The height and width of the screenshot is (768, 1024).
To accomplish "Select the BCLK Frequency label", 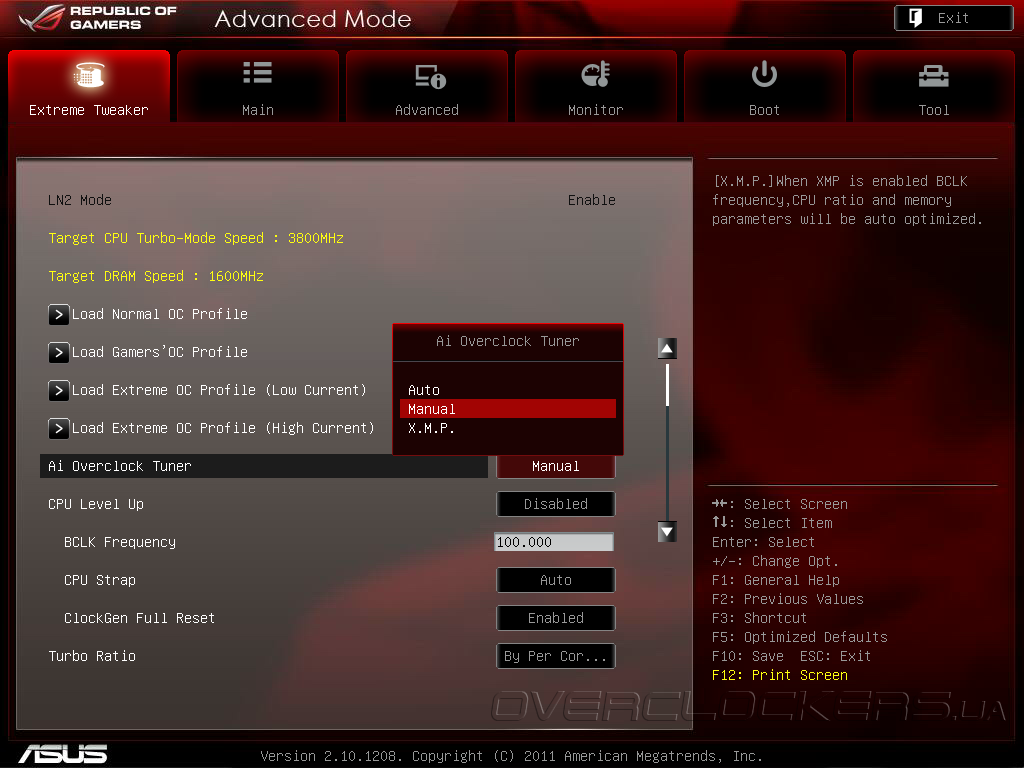I will (x=120, y=542).
